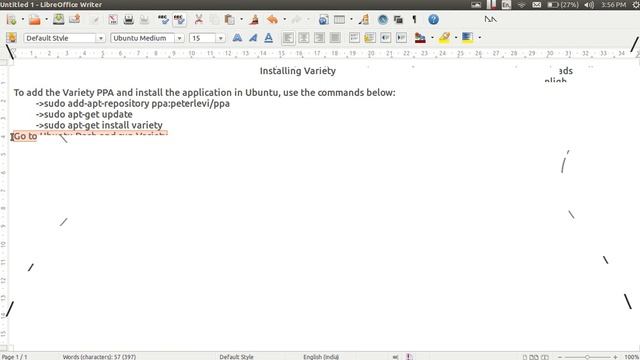640x360 pixels.
Task: Toggle AutoSpellcheck button
Action: [179, 20]
